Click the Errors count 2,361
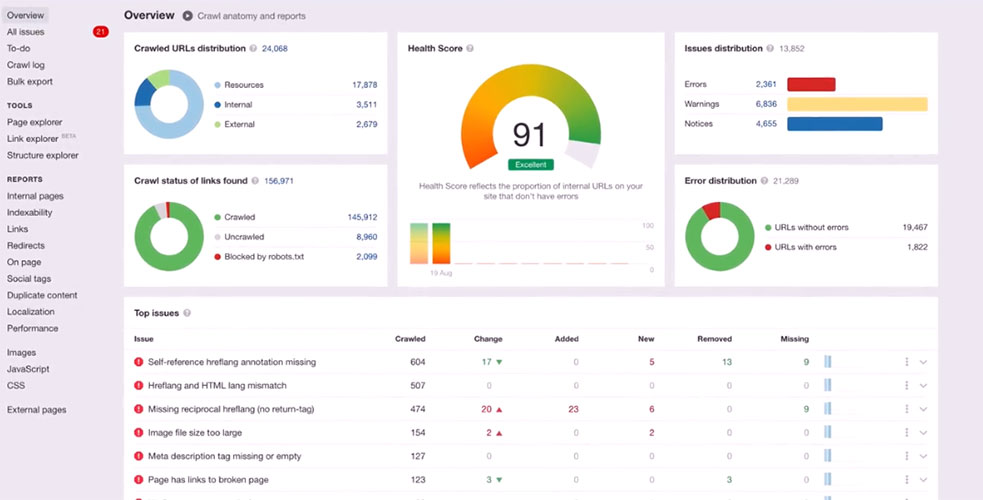 pos(766,85)
